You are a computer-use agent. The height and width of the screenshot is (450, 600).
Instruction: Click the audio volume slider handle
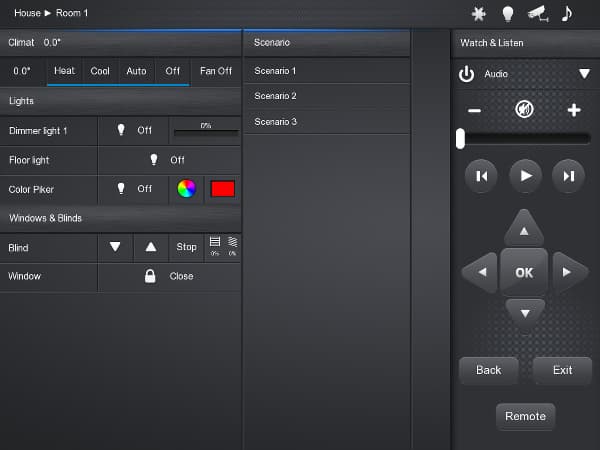pos(460,139)
